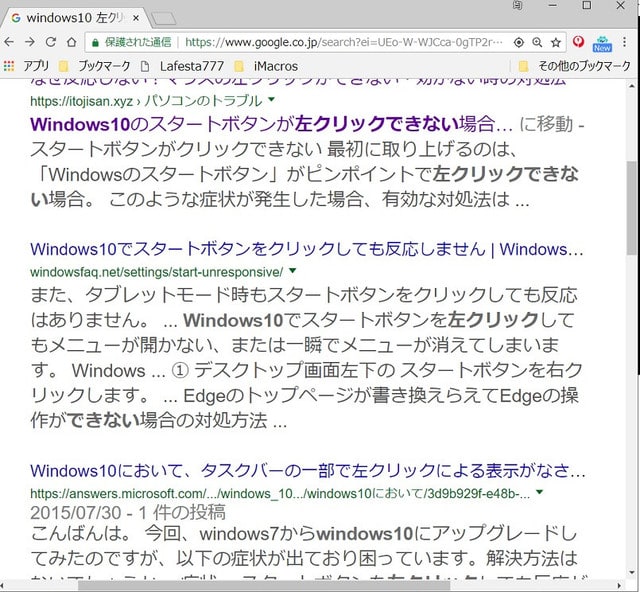Open その他のブックマーク folder
This screenshot has height=592, width=640.
[x=575, y=66]
